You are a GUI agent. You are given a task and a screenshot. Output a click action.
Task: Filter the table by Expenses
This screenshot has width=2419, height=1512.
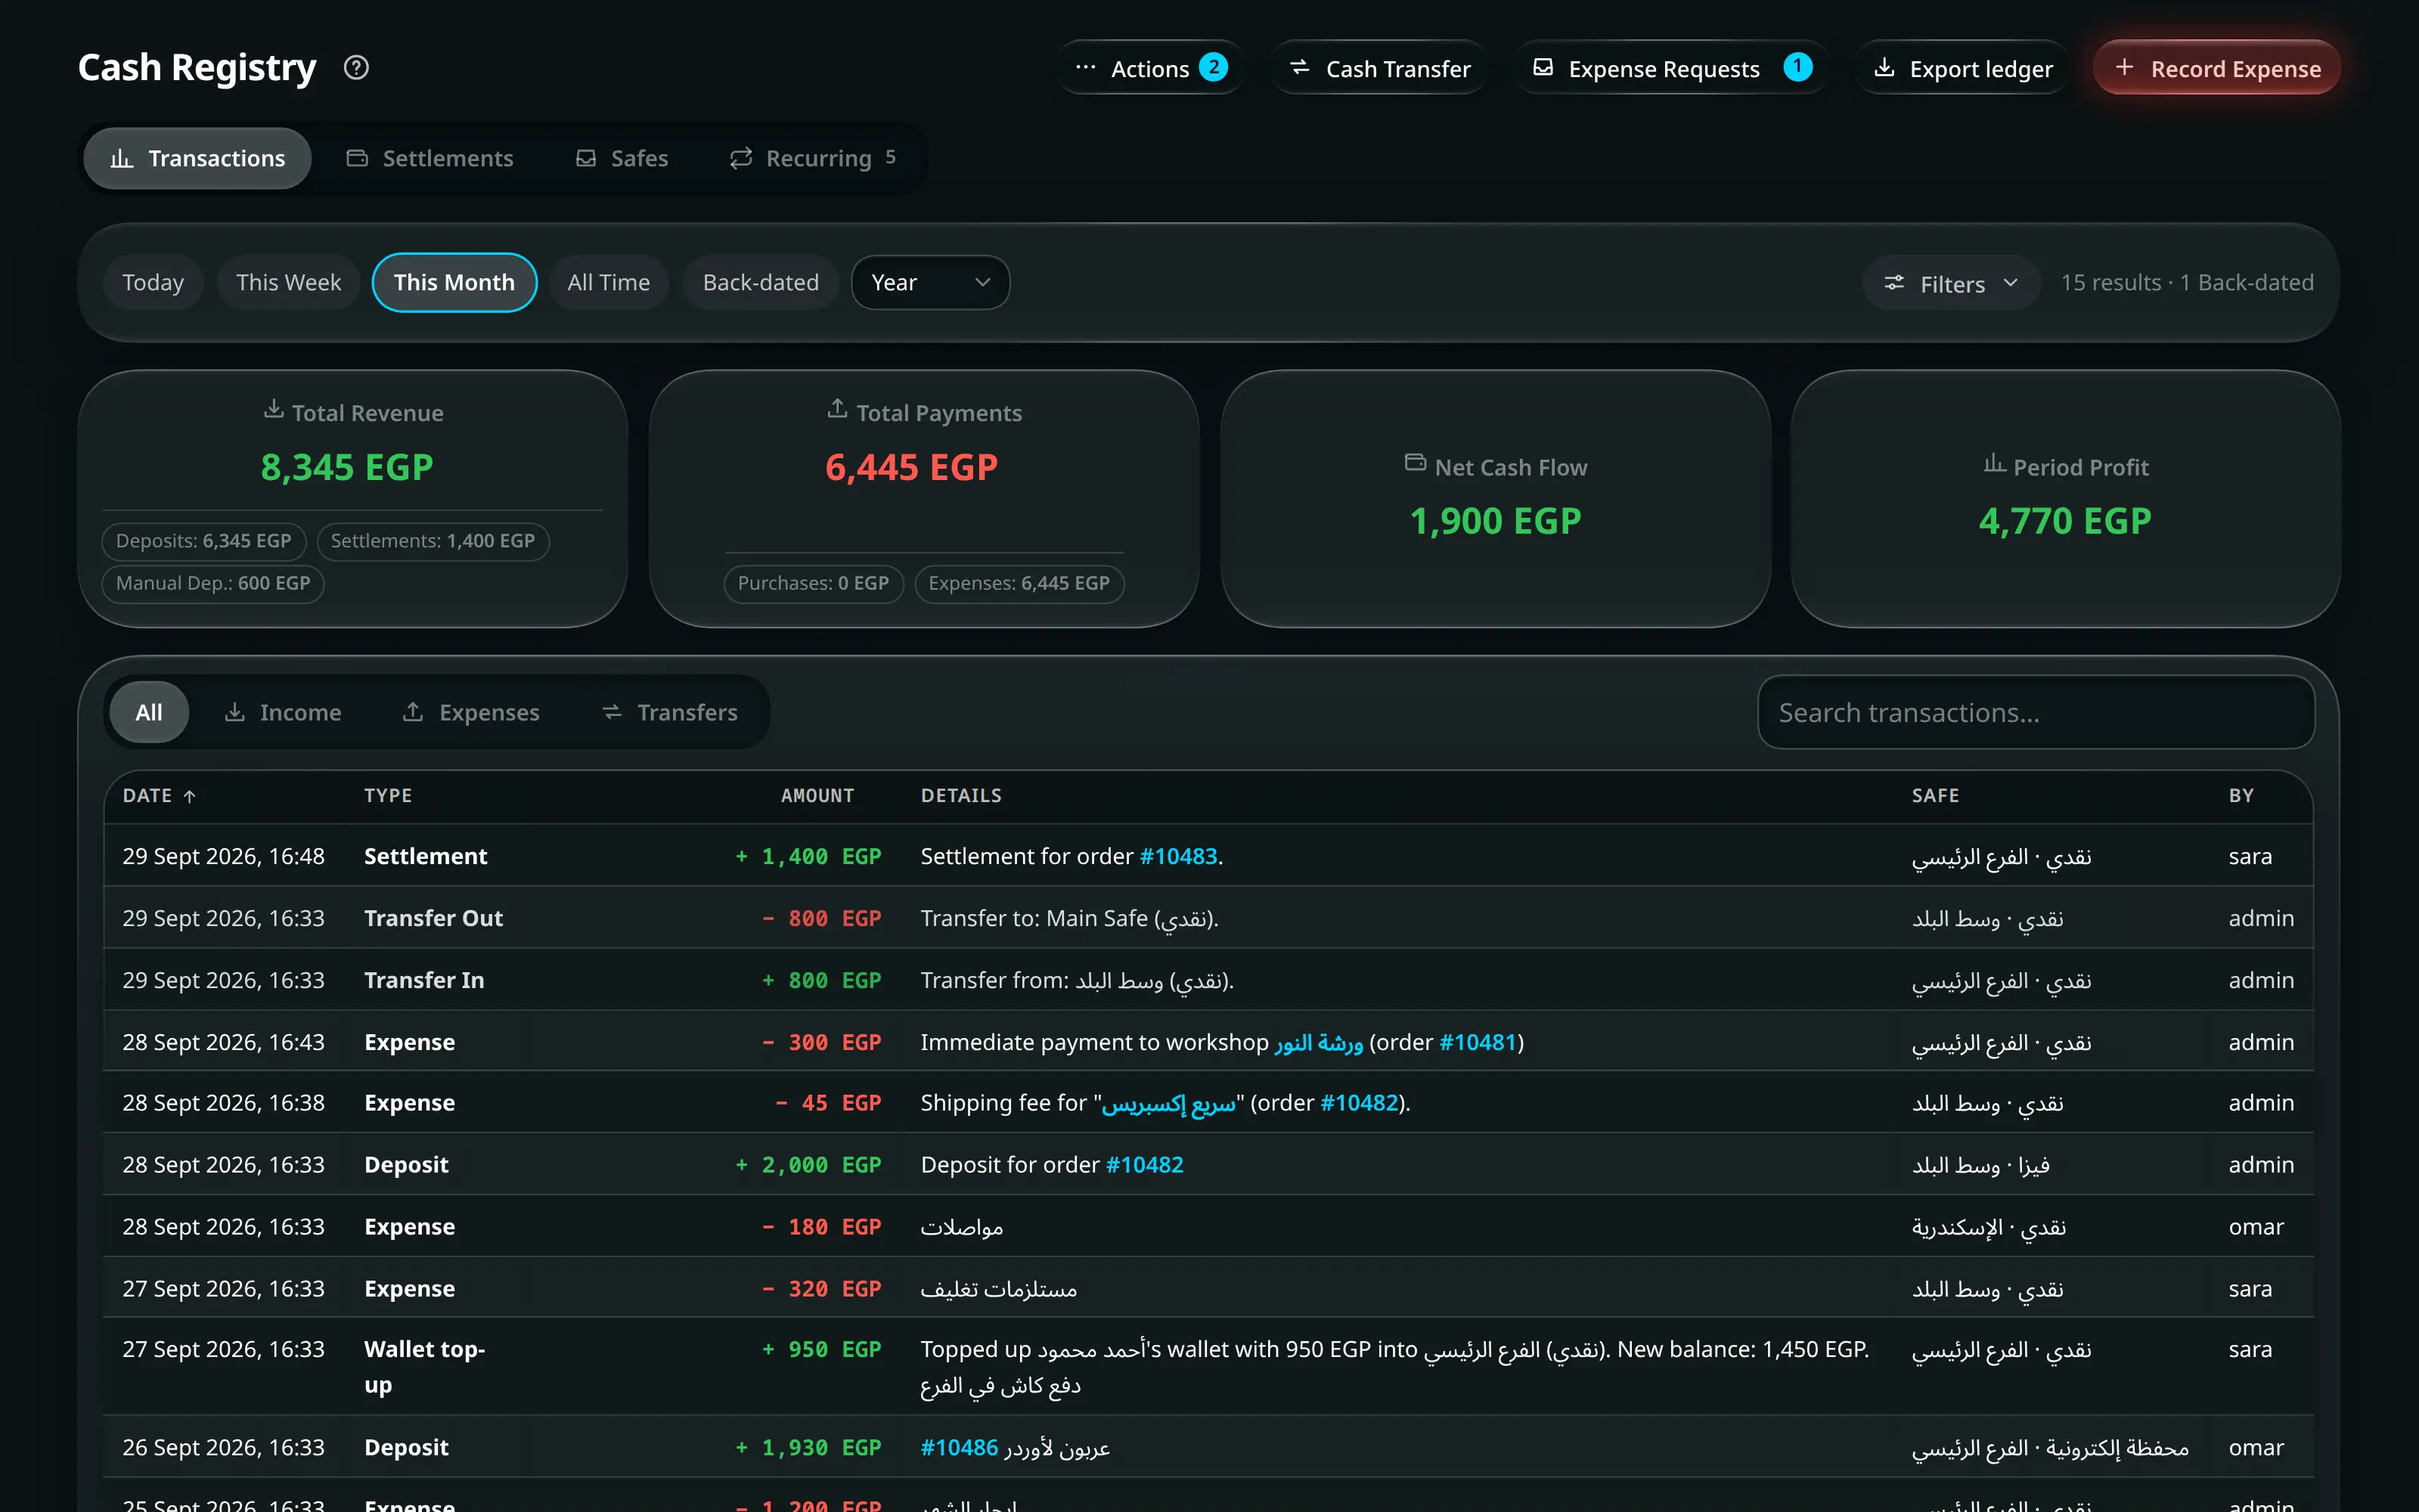point(471,712)
